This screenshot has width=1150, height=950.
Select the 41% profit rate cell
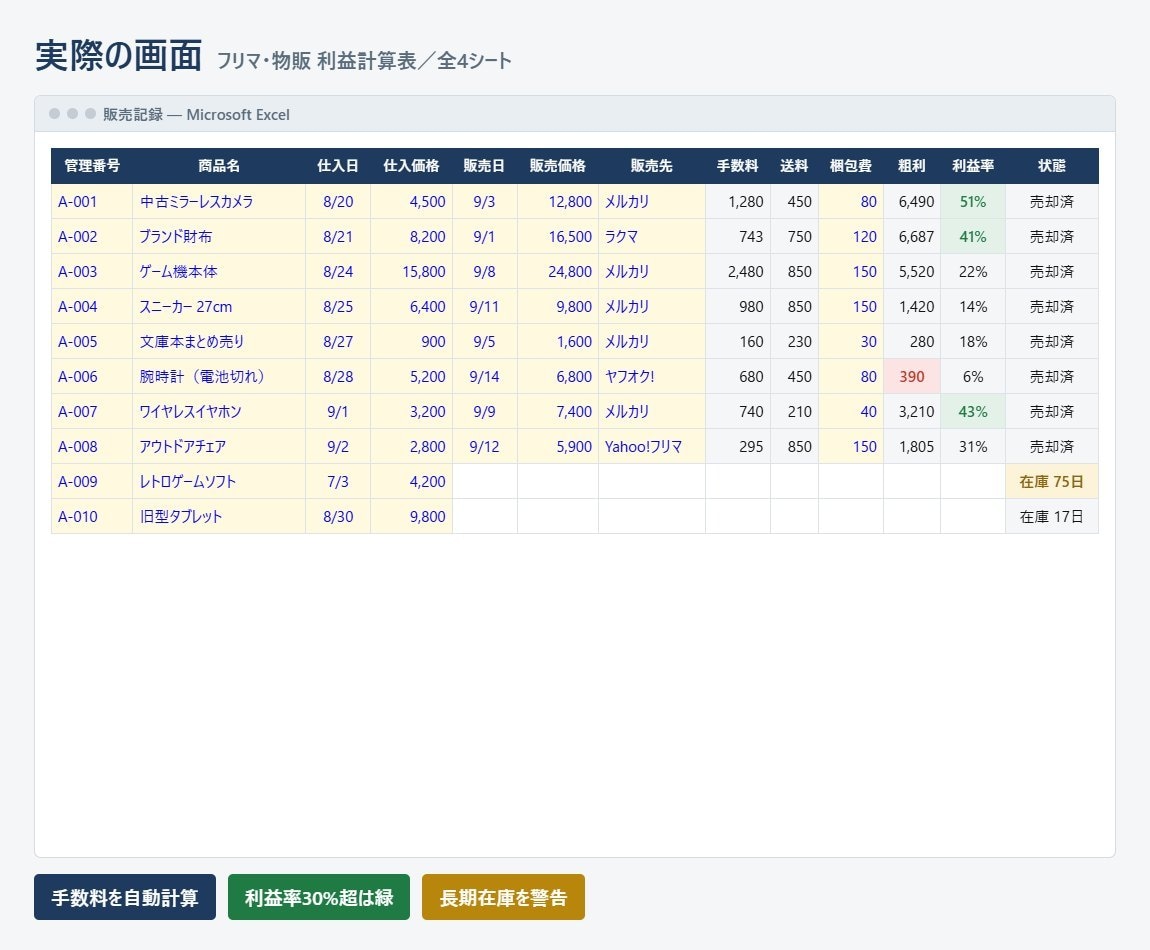[x=973, y=236]
